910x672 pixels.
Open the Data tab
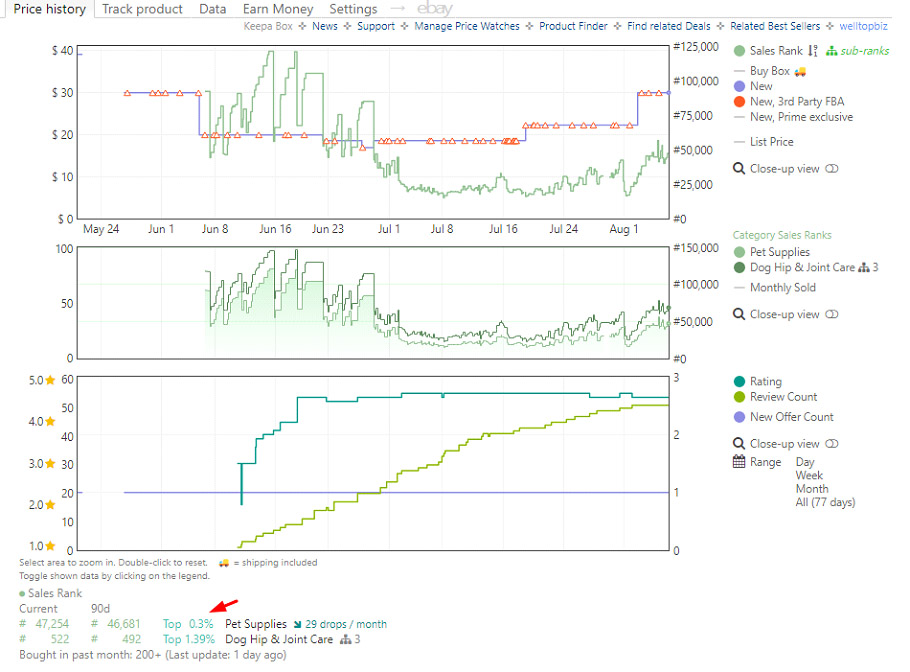click(x=212, y=9)
